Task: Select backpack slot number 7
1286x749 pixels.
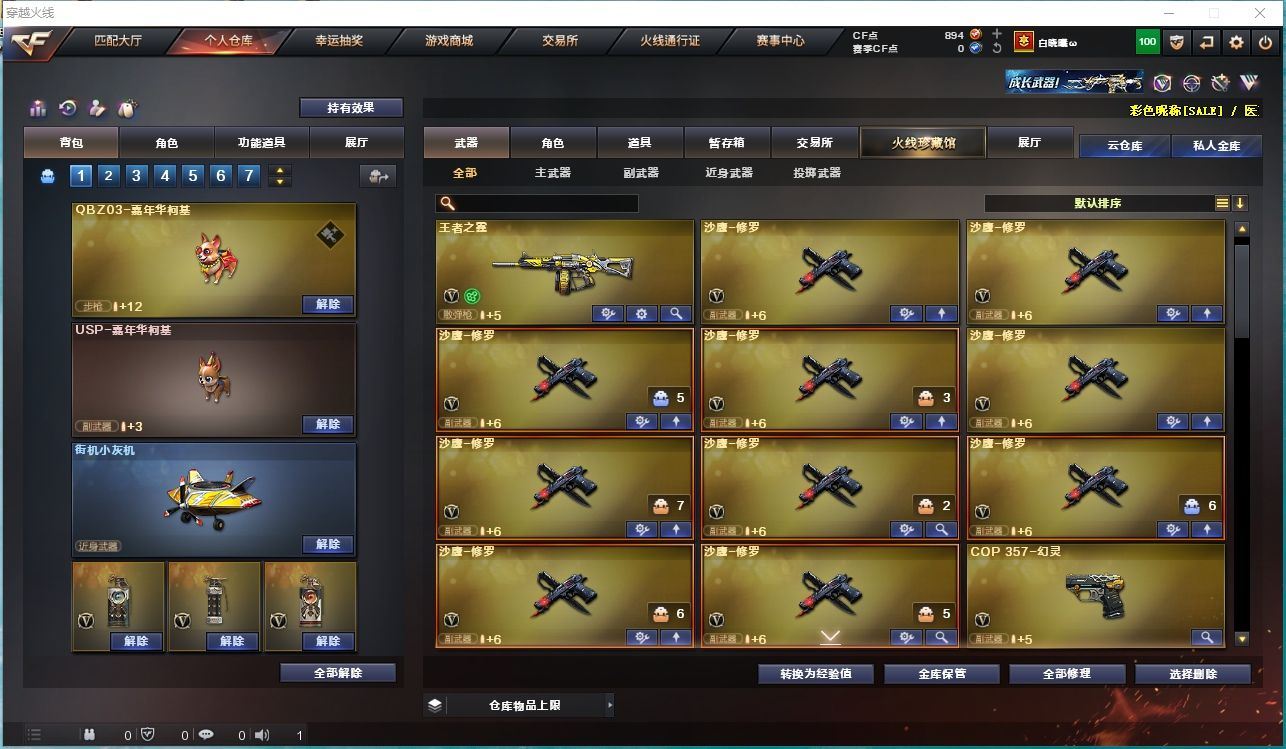Action: pos(249,176)
